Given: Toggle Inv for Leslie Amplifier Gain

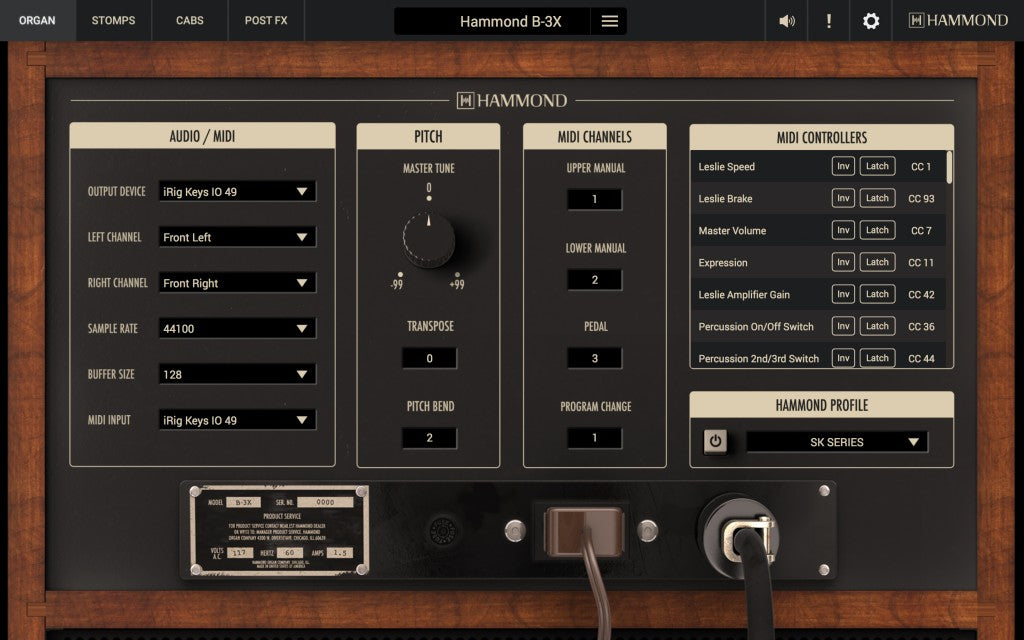Looking at the screenshot, I should pos(843,294).
